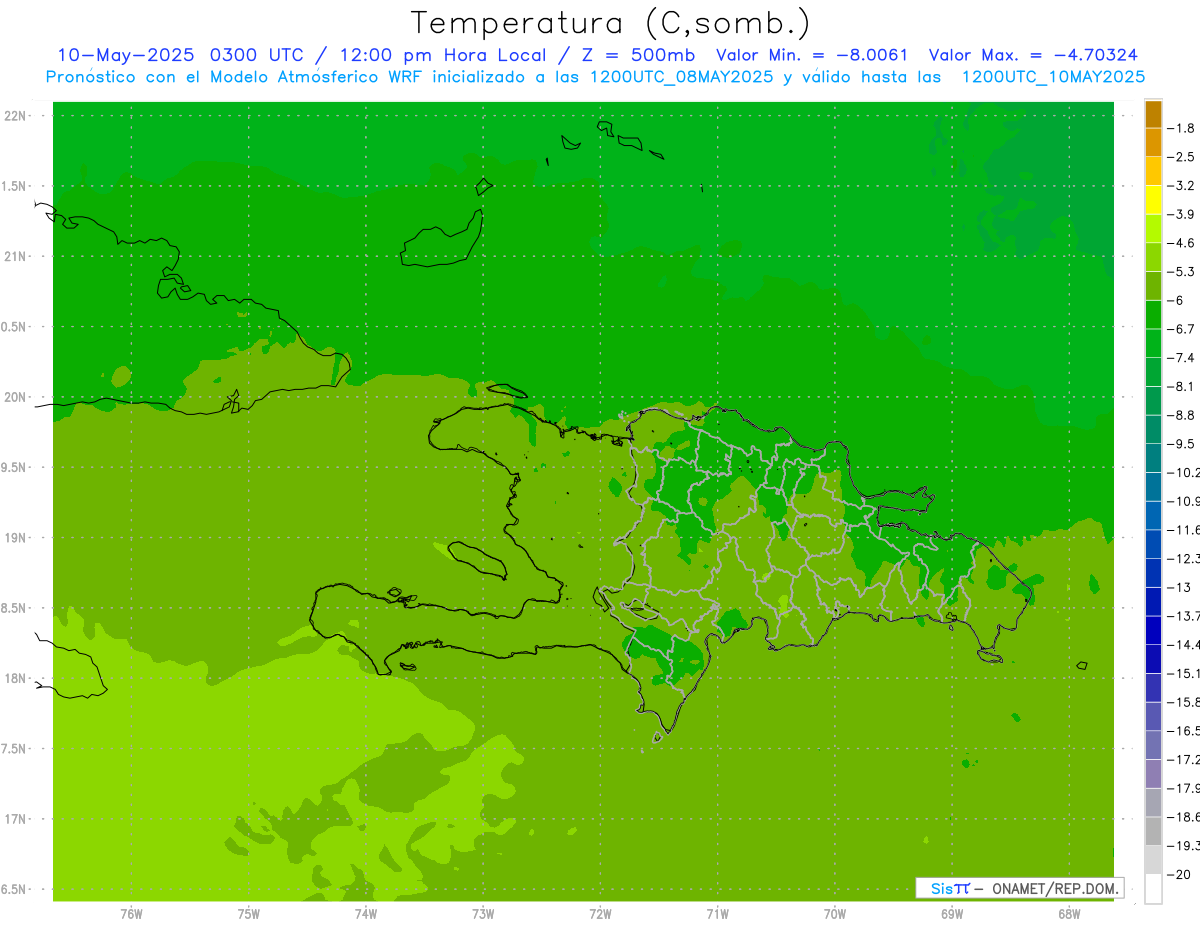
Task: Click the 'Temperatura (C,somb.)' title
Action: (x=610, y=23)
